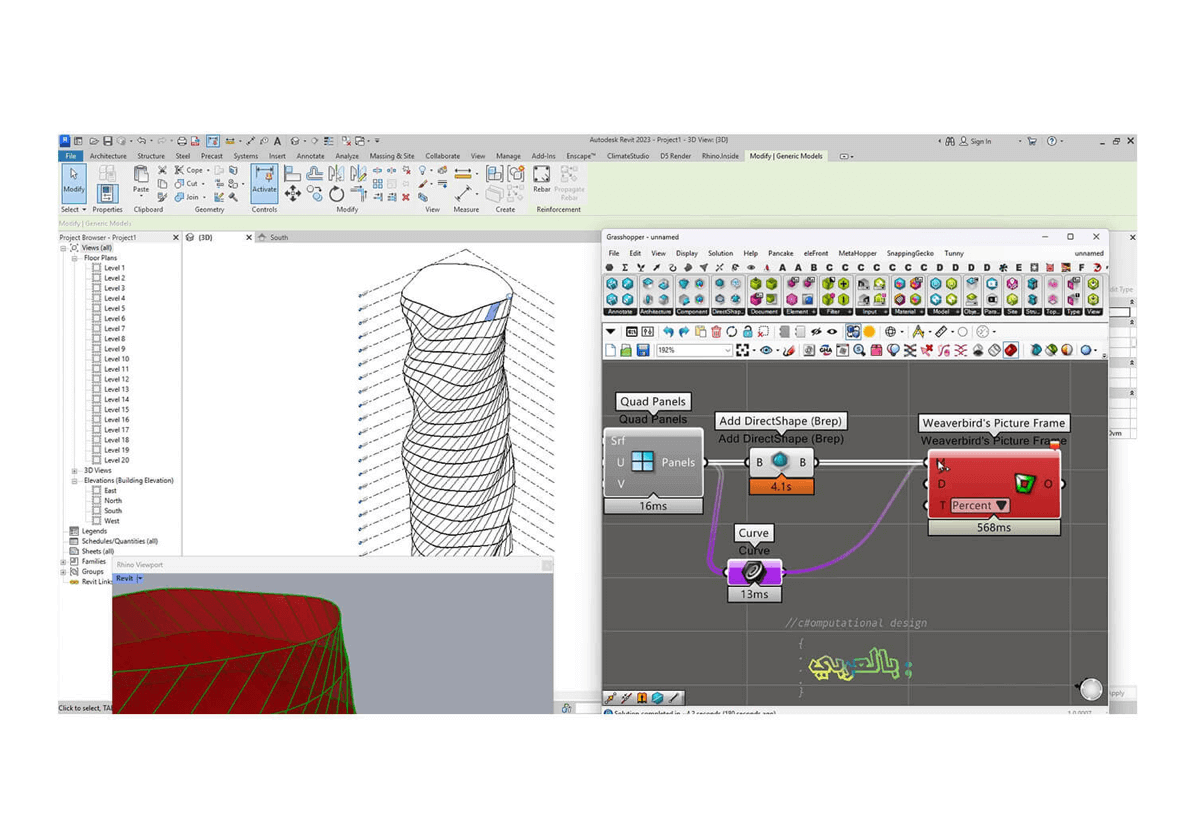Screen dimensions: 1196x826
Task: Collapse the Floor Plans tree node
Action: pos(74,258)
